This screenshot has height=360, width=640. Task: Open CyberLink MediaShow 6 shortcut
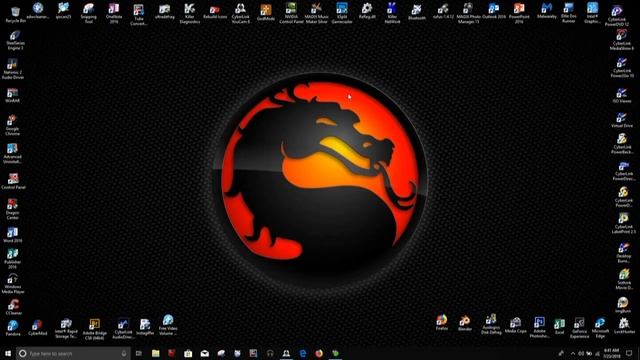pos(622,40)
